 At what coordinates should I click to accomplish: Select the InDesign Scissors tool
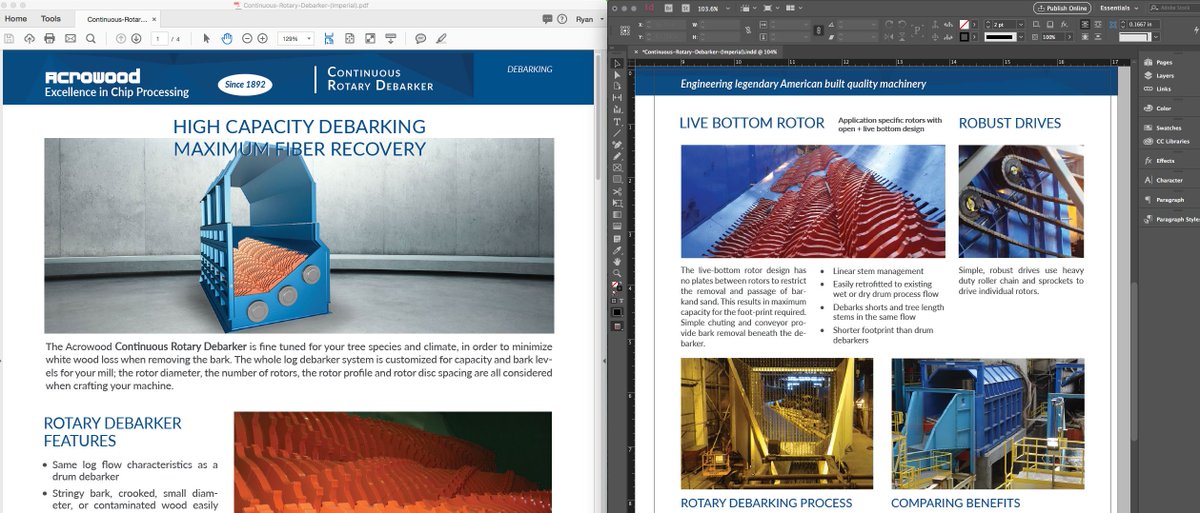617,191
